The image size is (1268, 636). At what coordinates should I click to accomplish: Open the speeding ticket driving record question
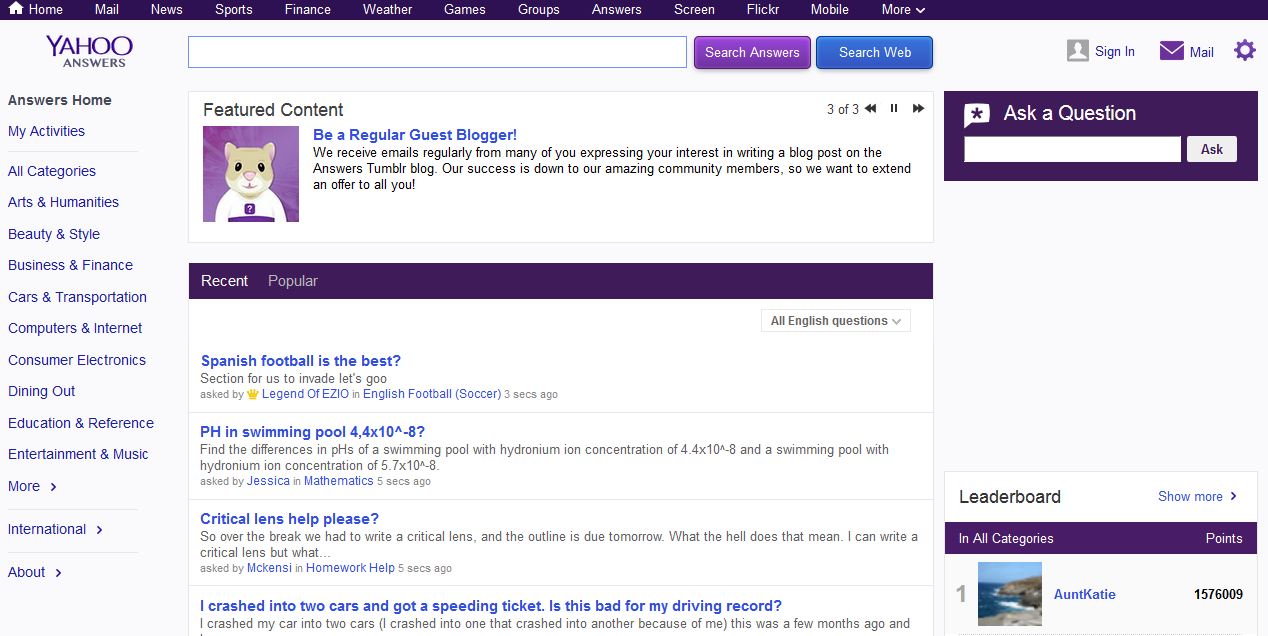491,606
